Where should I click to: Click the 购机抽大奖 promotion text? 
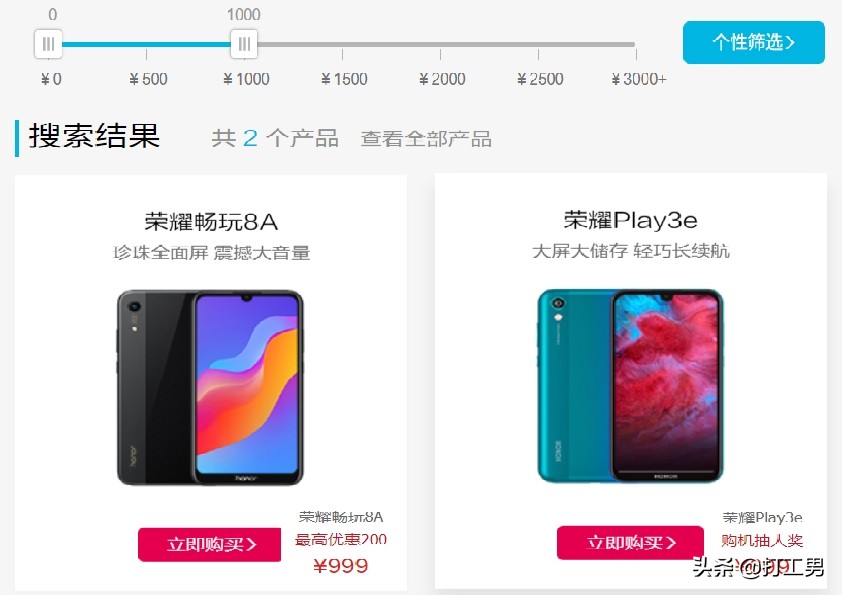tap(762, 540)
